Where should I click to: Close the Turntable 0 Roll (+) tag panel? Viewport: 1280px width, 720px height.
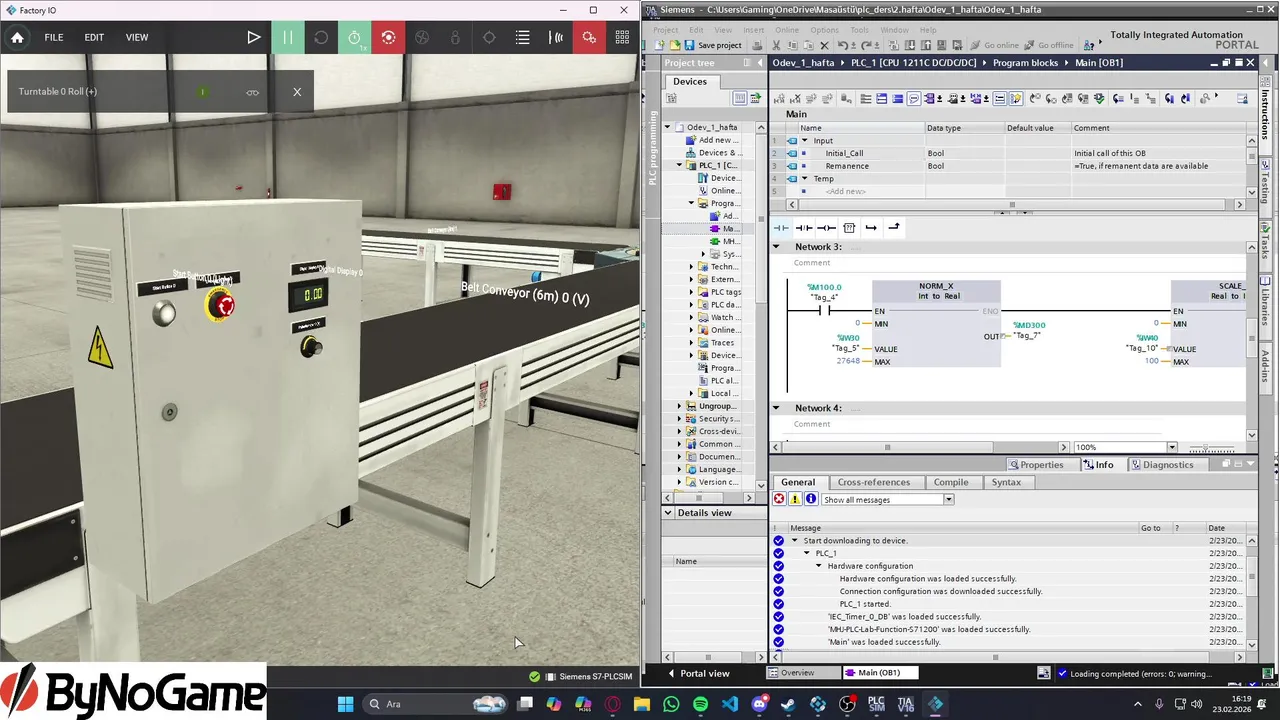click(x=297, y=92)
